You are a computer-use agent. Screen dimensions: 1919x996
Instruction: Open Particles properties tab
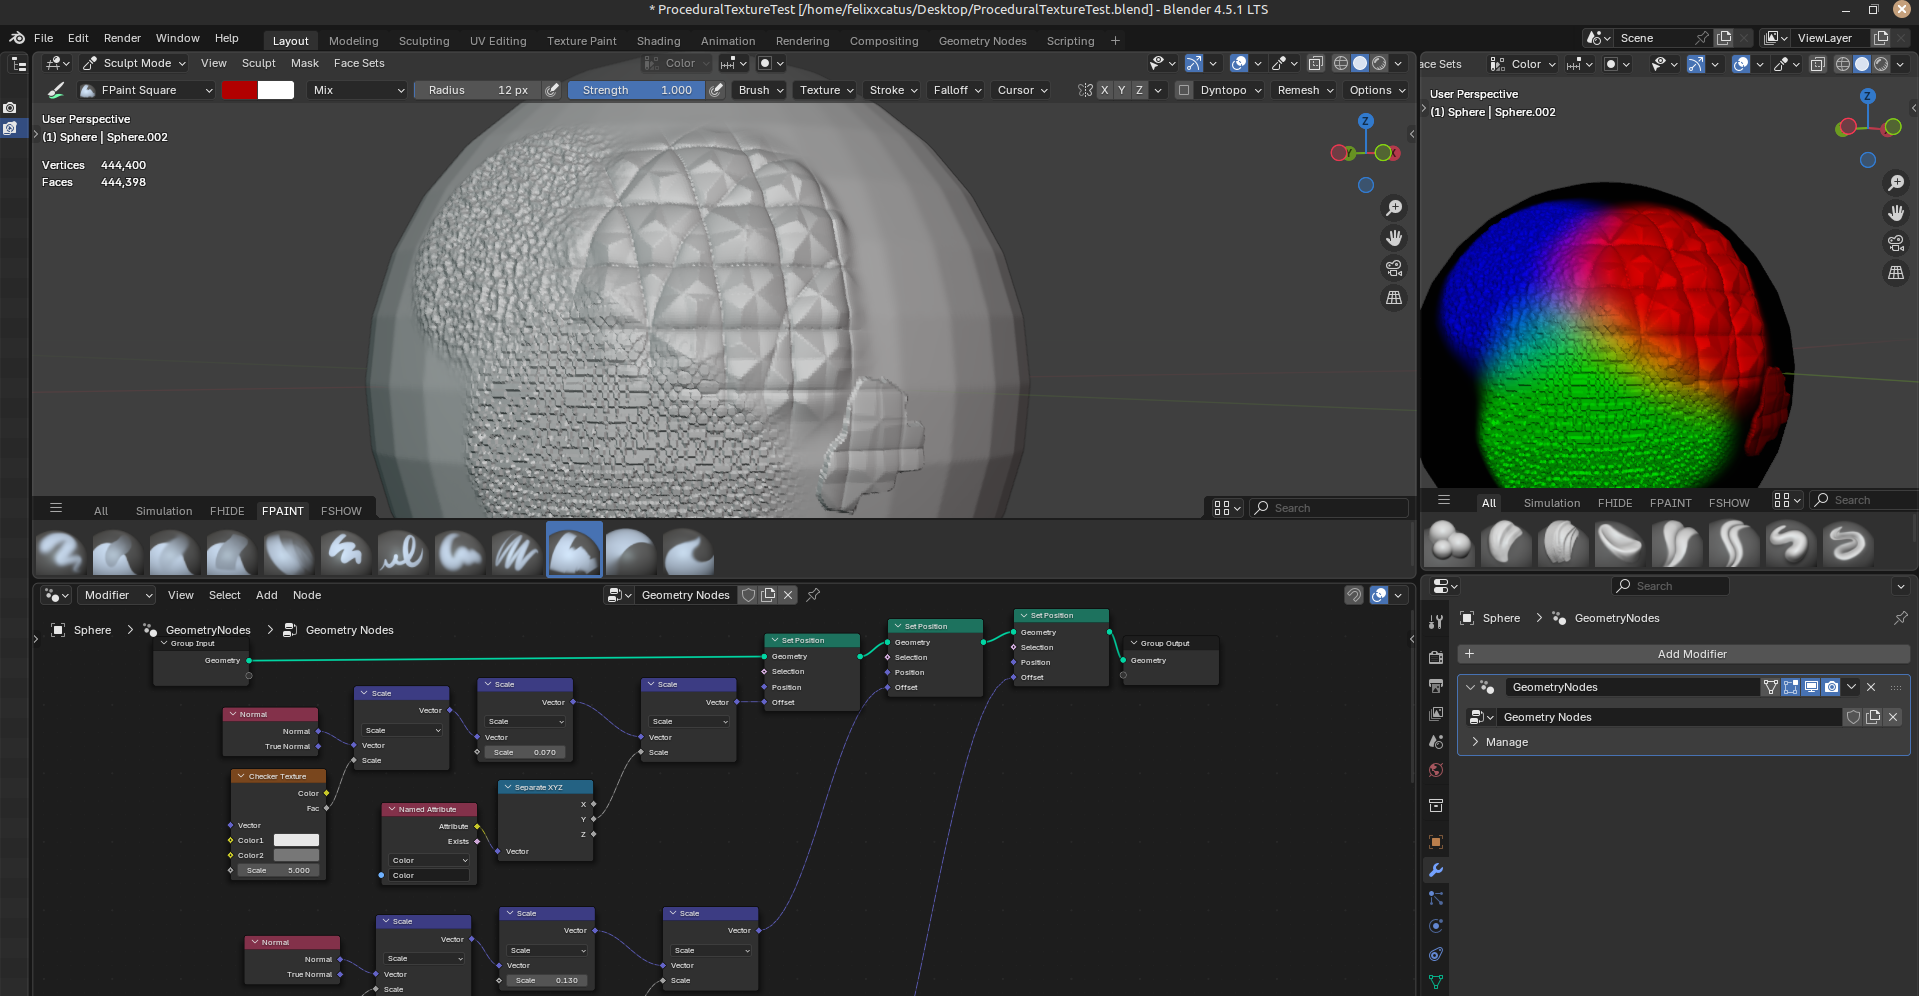[1436, 897]
